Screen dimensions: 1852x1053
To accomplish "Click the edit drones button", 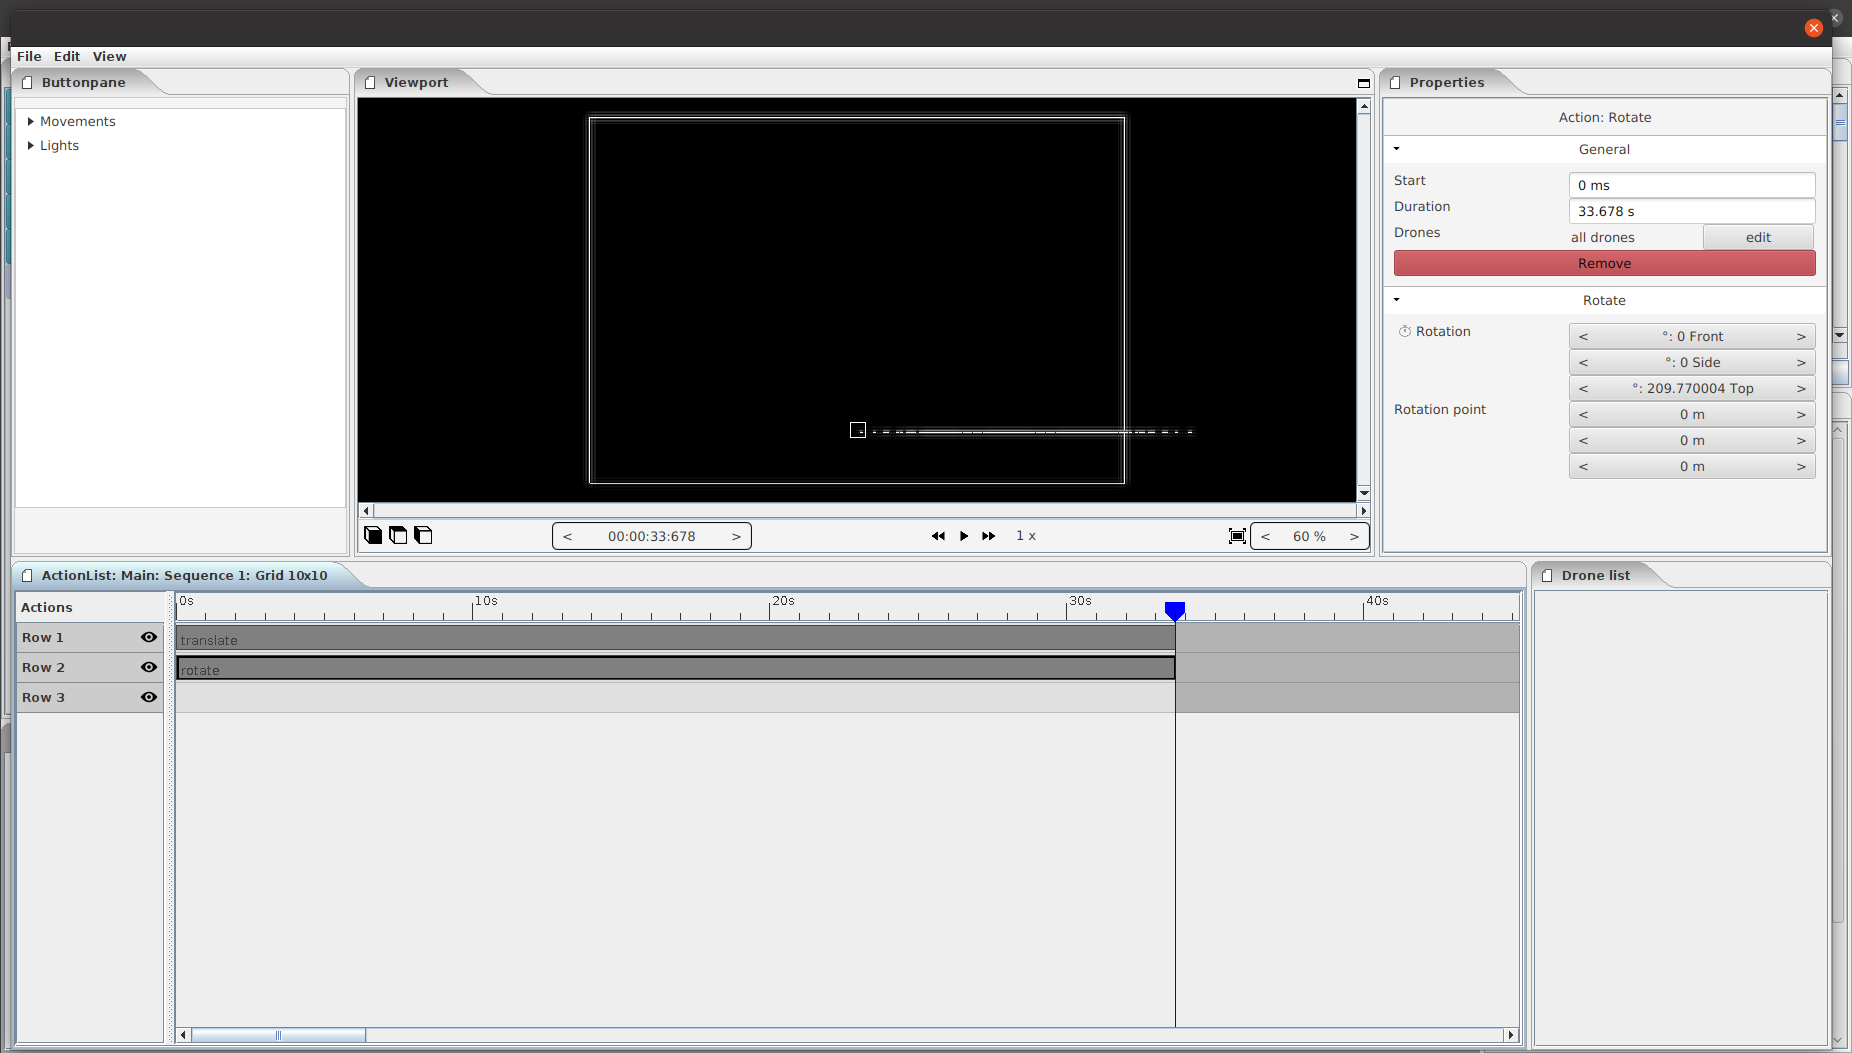I will click(1758, 237).
